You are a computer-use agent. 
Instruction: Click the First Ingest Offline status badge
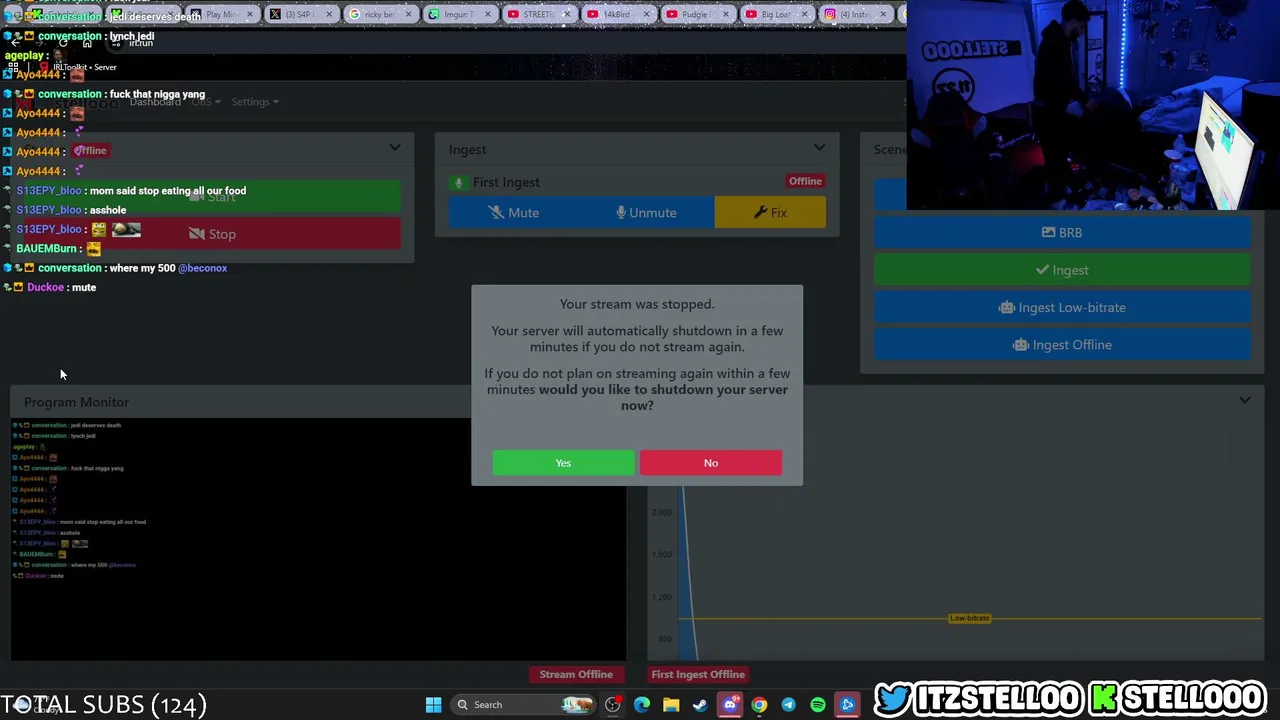tap(698, 674)
